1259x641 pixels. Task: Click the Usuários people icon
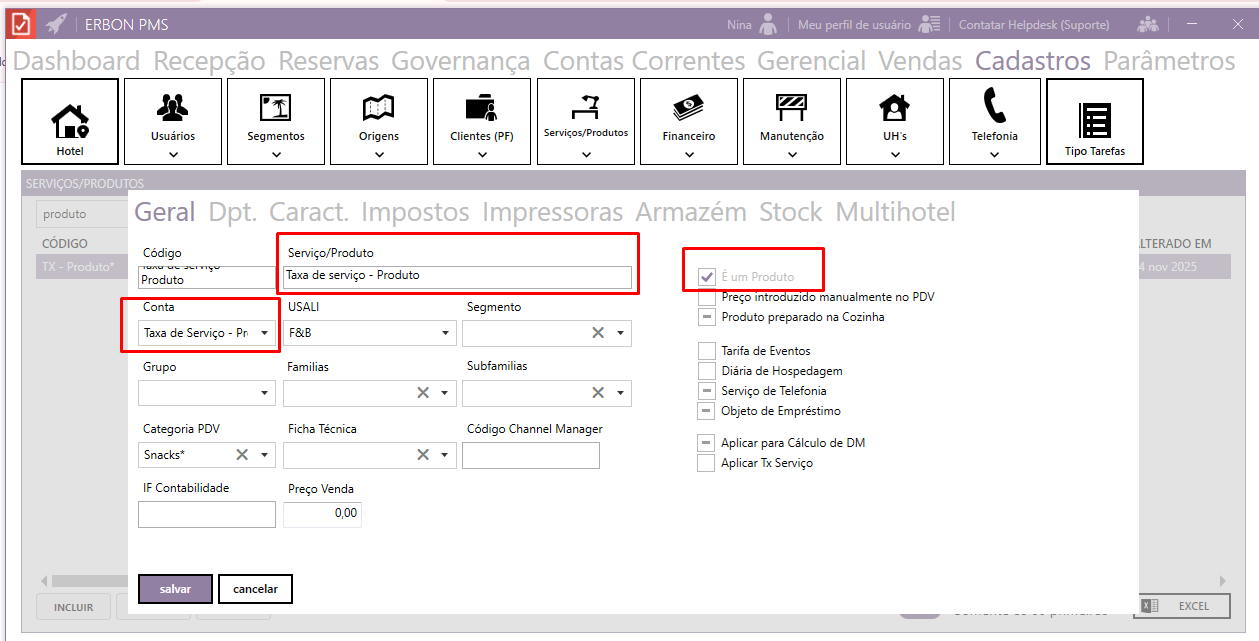pyautogui.click(x=173, y=106)
